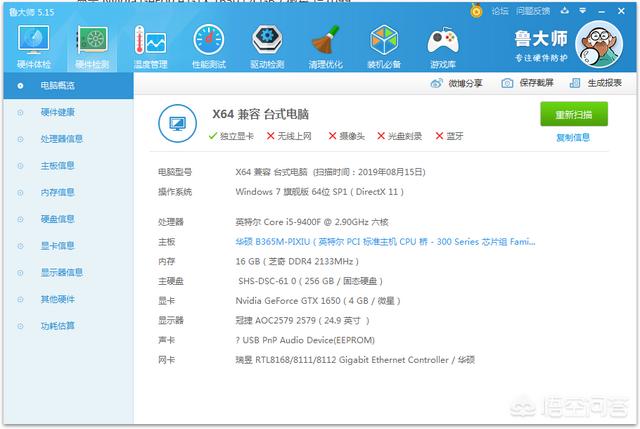Click the 生成报表 generate report button

(597, 83)
